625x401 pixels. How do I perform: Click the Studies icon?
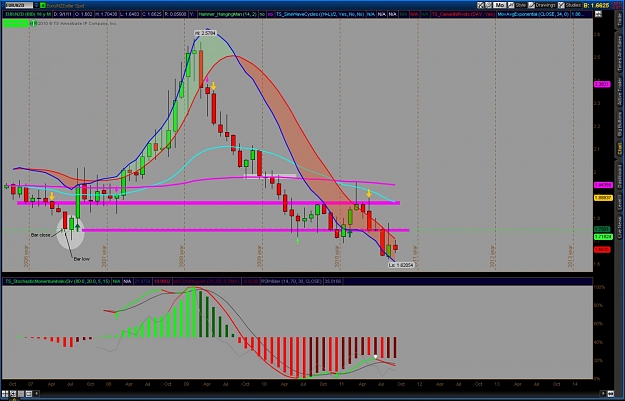[561, 5]
